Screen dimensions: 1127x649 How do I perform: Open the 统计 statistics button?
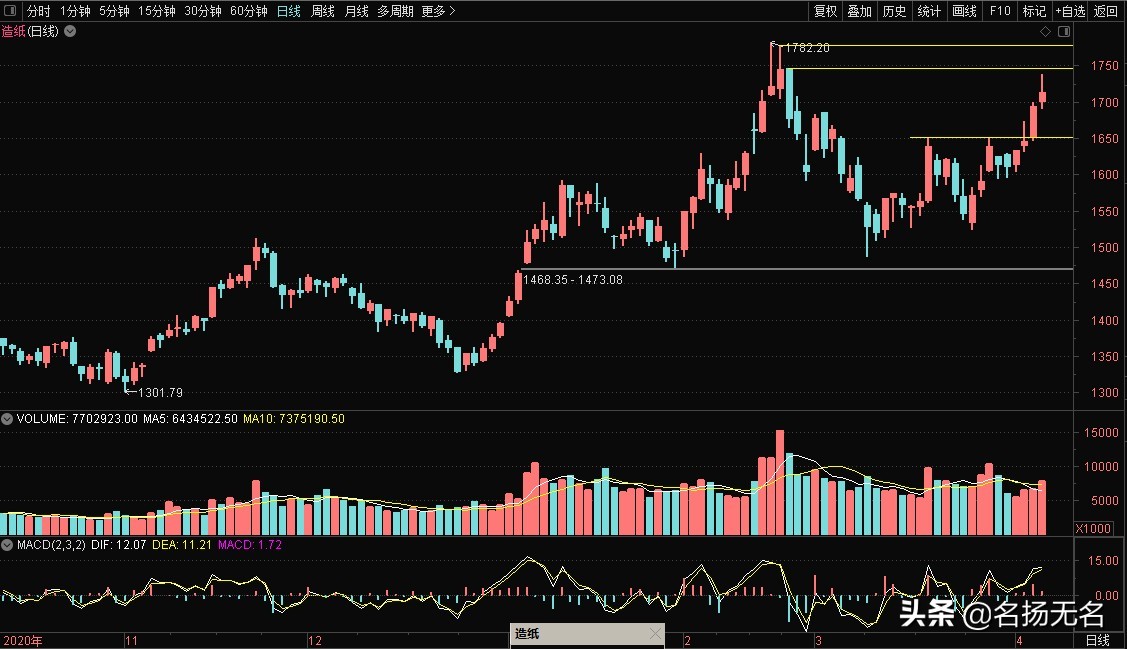[929, 11]
